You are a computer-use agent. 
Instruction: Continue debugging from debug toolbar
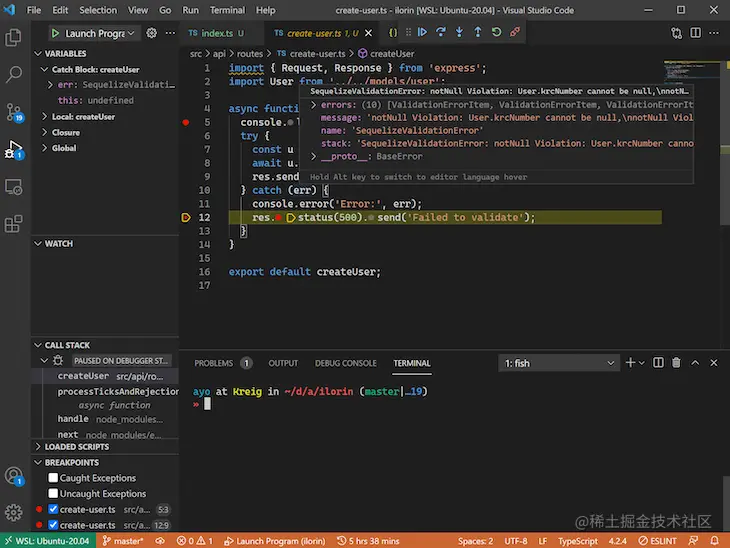[422, 32]
